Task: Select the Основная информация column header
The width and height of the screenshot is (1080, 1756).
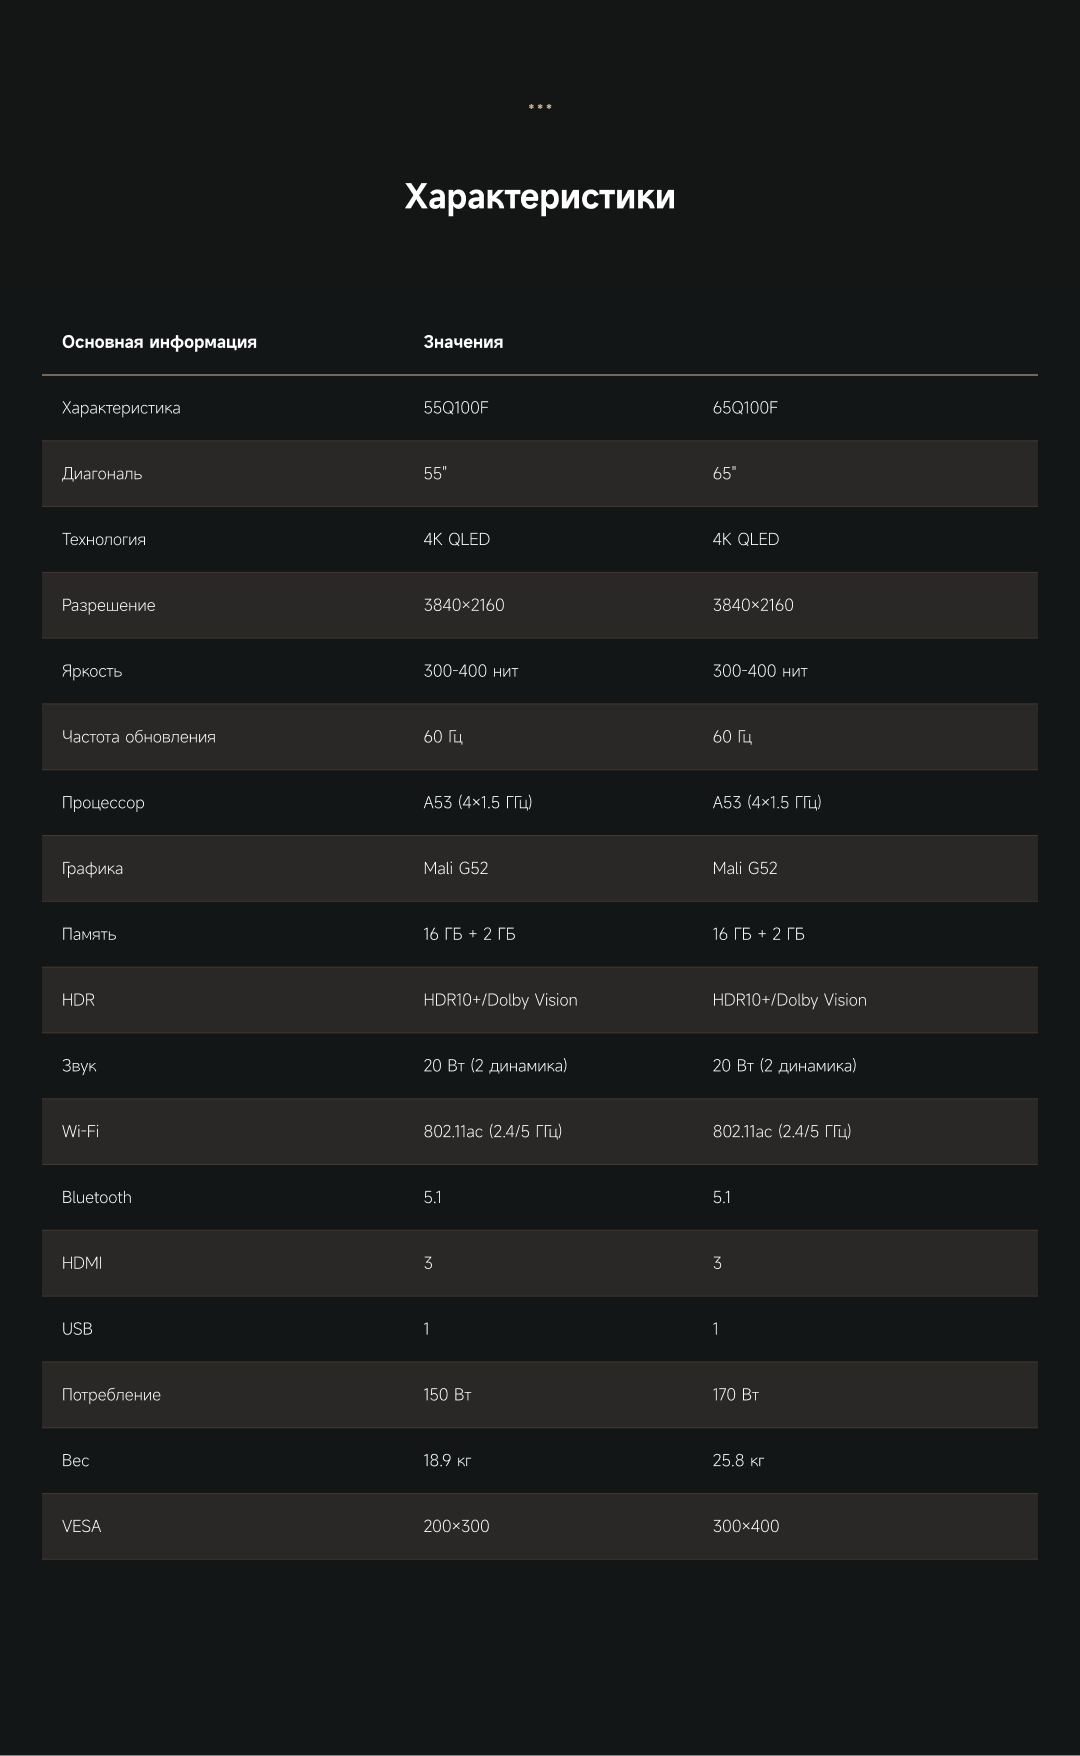Action: point(159,342)
